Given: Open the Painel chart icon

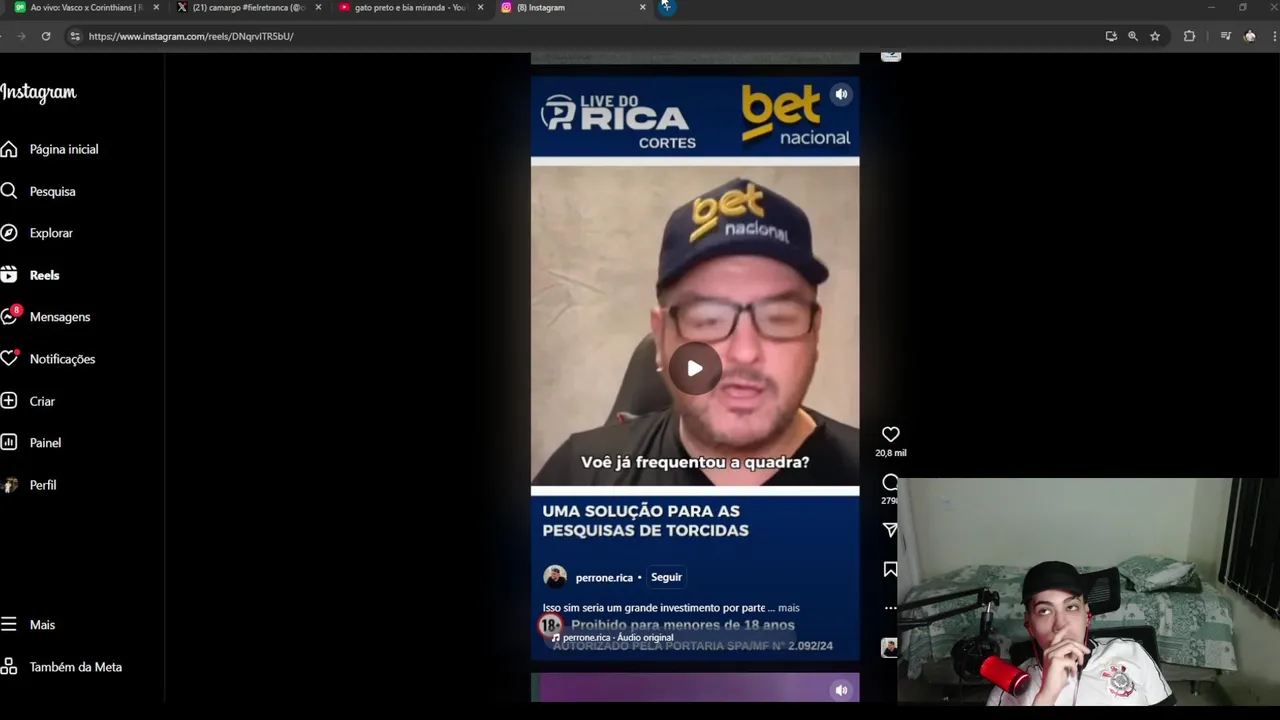Looking at the screenshot, I should click(9, 442).
